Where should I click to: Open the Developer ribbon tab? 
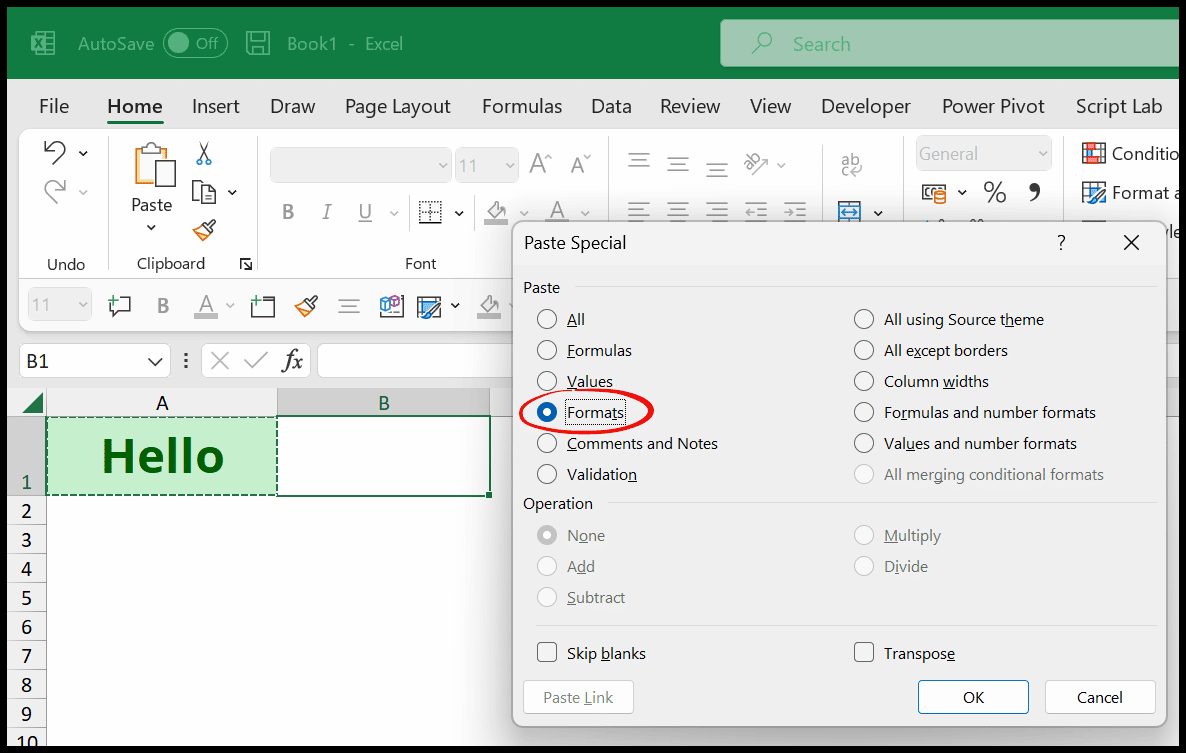[x=865, y=106]
